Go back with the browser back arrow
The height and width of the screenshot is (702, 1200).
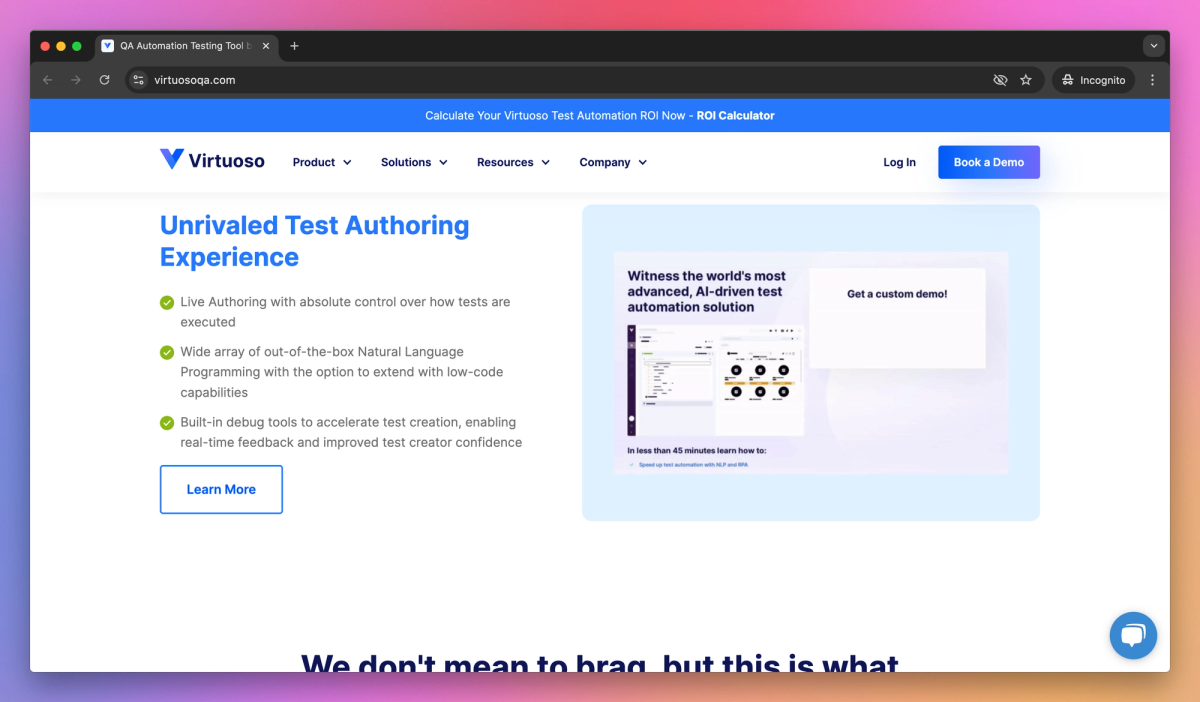[48, 80]
